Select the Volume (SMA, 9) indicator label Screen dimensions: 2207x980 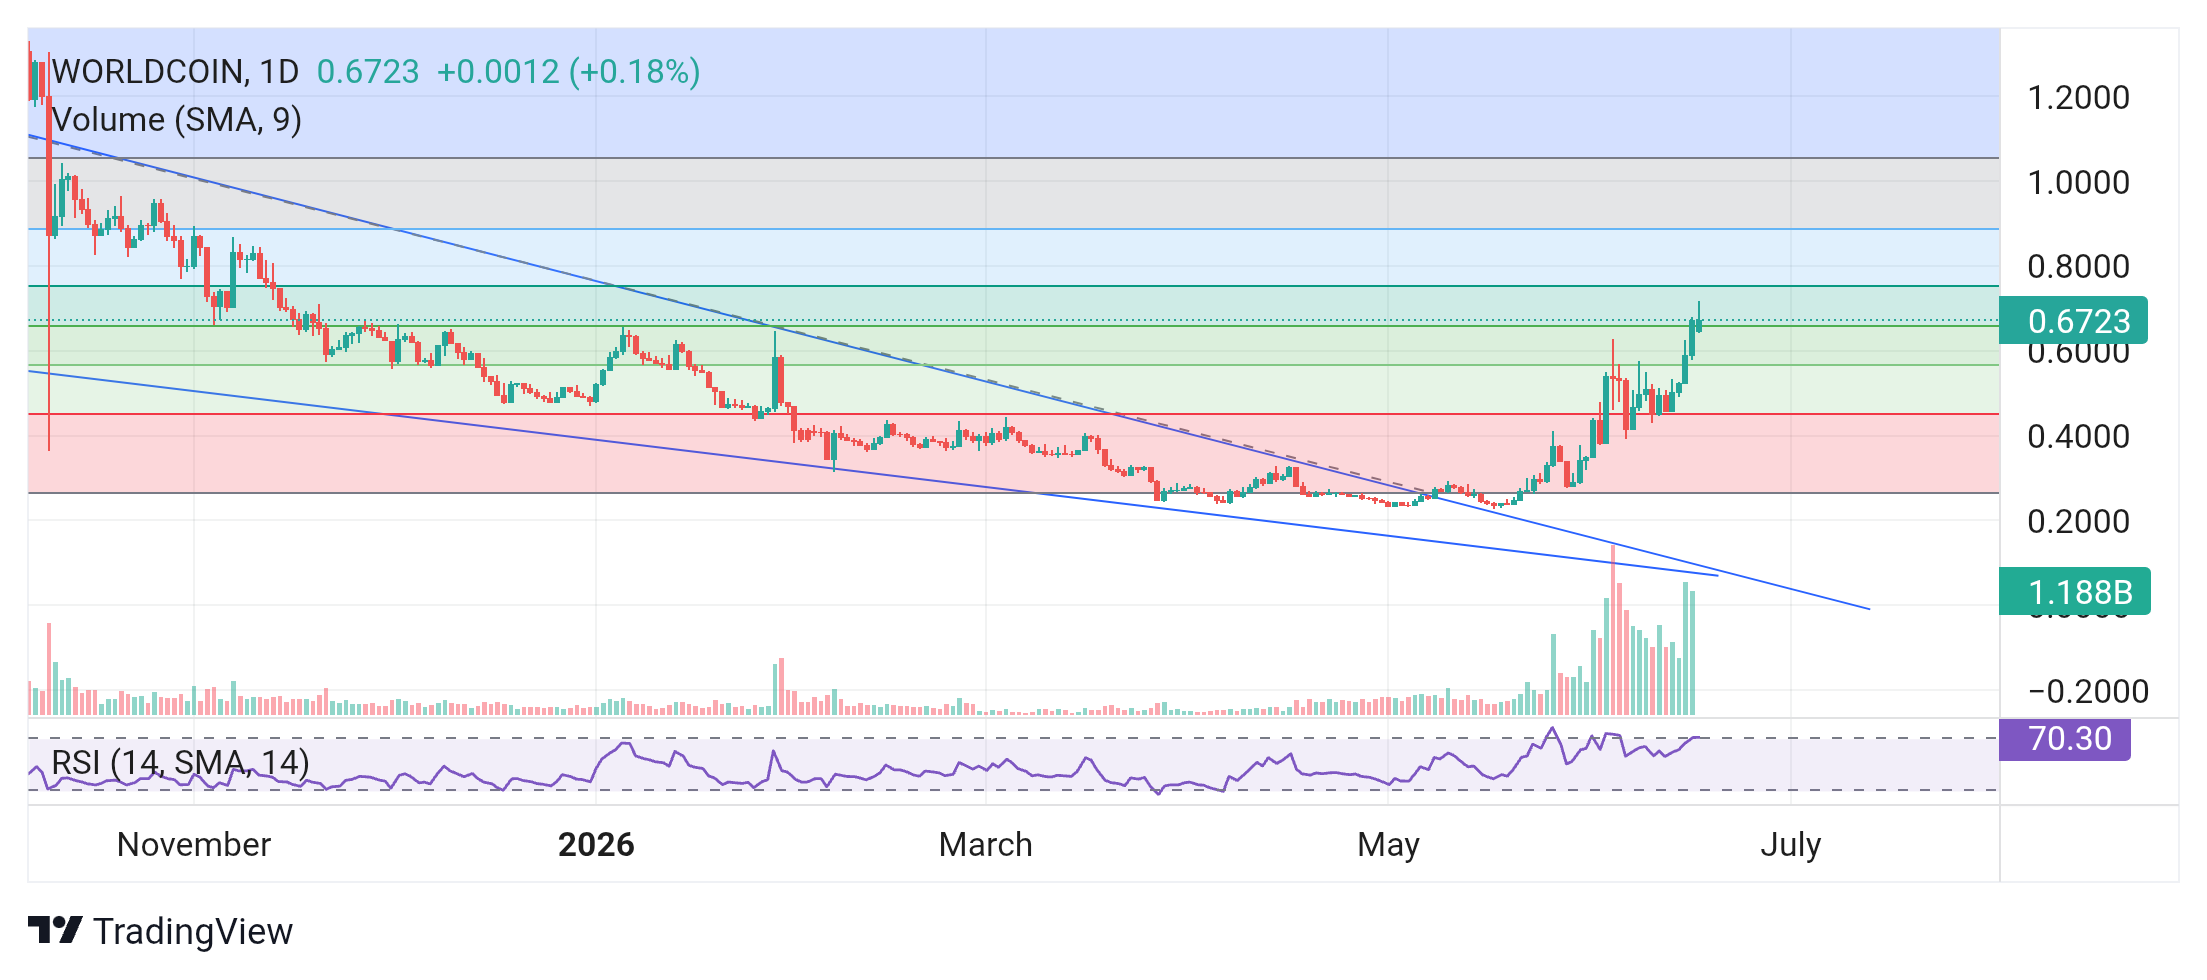coord(177,120)
